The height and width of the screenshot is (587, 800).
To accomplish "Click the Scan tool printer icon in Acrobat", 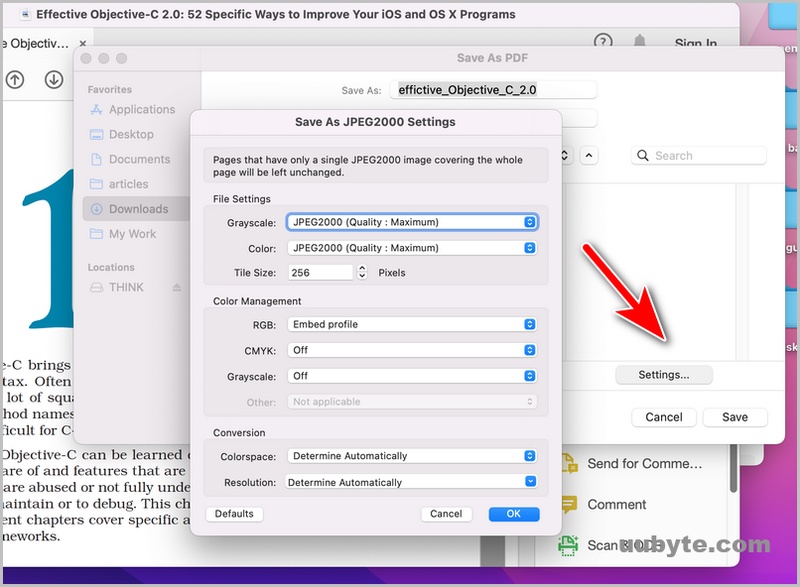I will coord(568,545).
